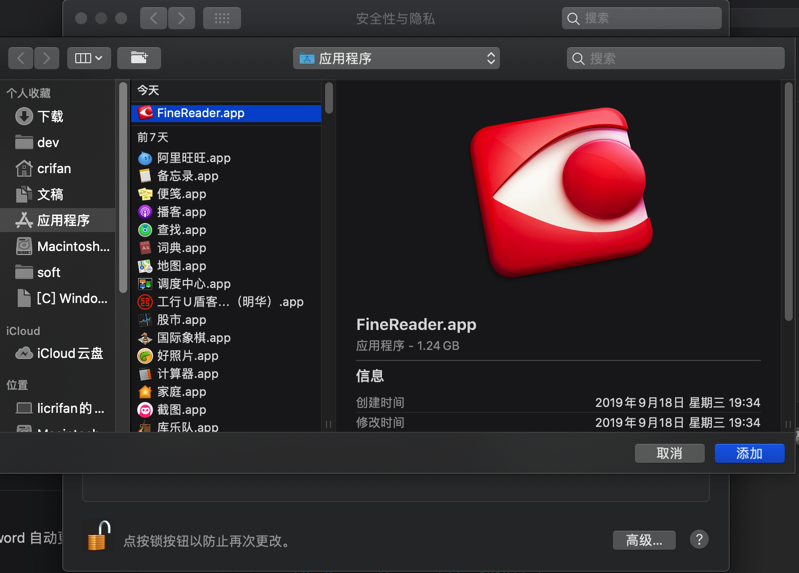This screenshot has height=573, width=799.
Task: Open crifan home folder in sidebar
Action: (58, 168)
